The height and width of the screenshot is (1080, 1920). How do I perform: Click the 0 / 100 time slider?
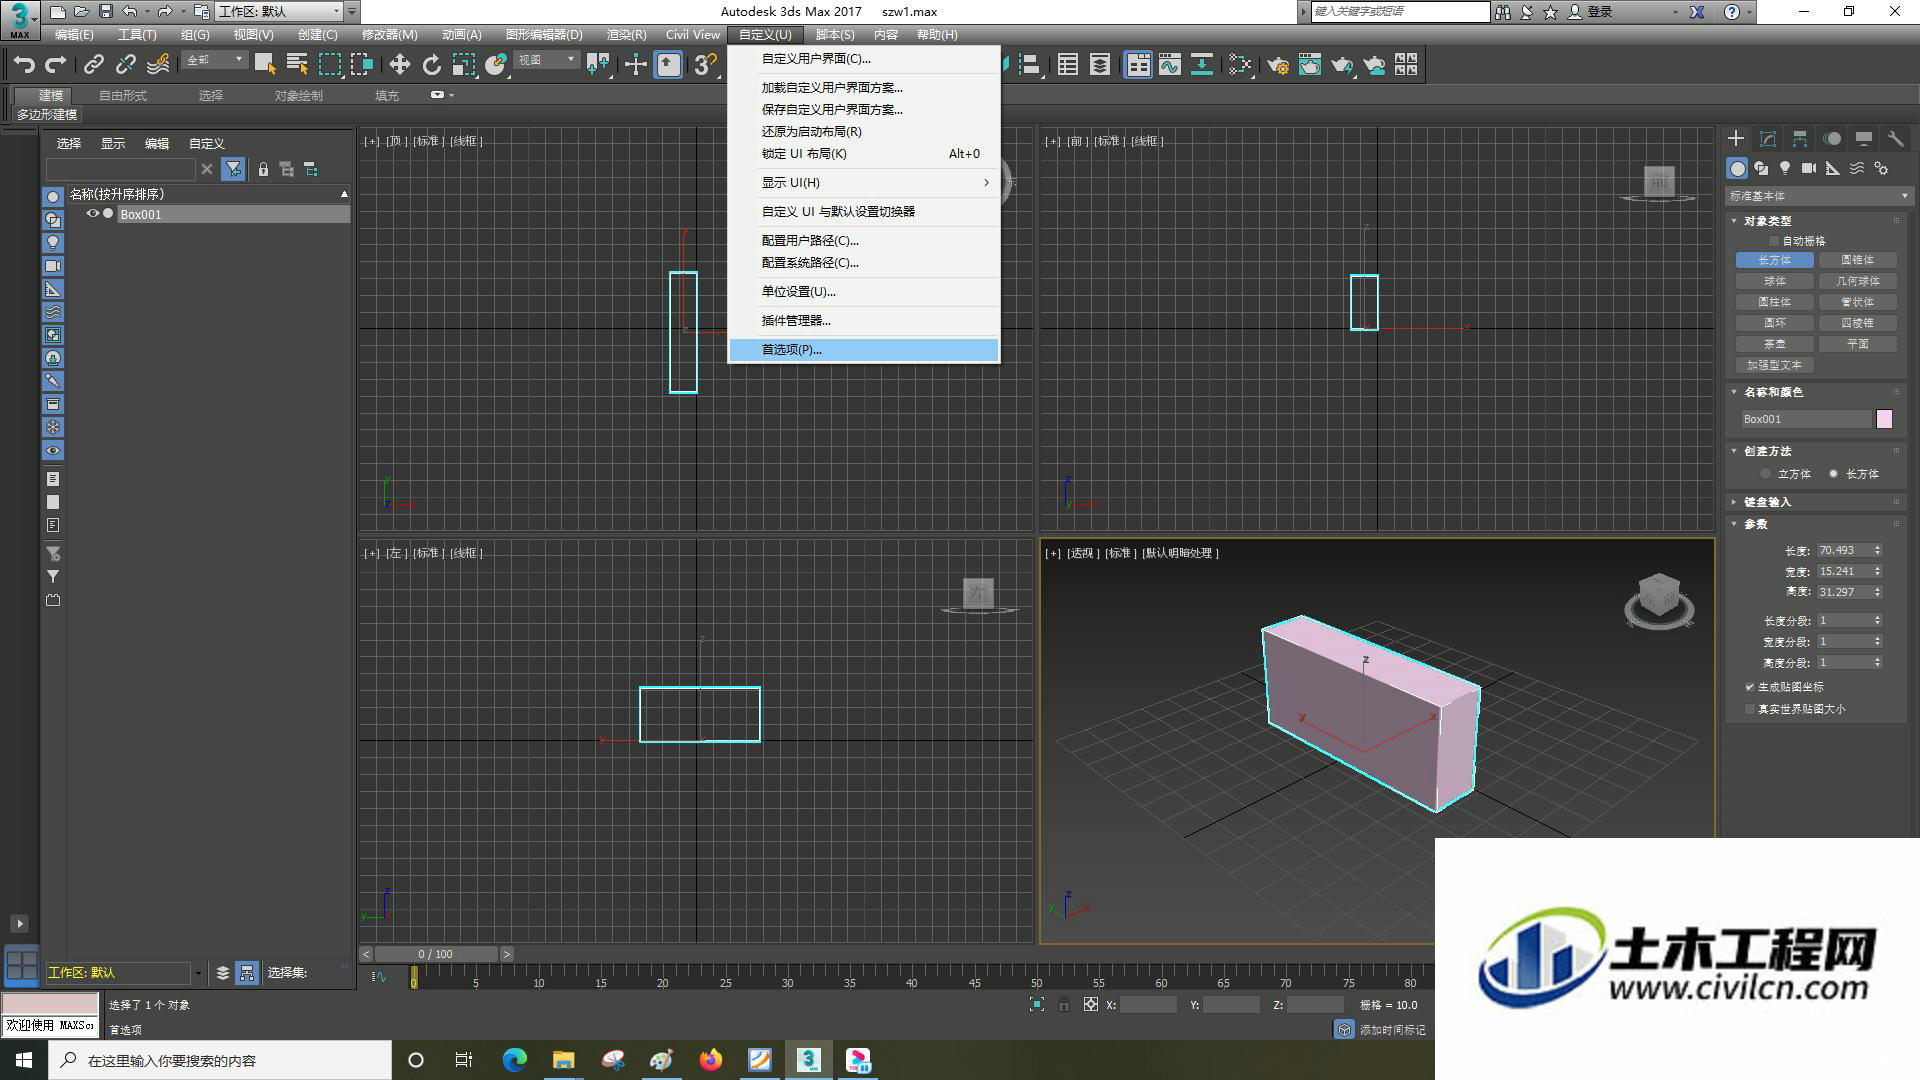click(x=436, y=954)
